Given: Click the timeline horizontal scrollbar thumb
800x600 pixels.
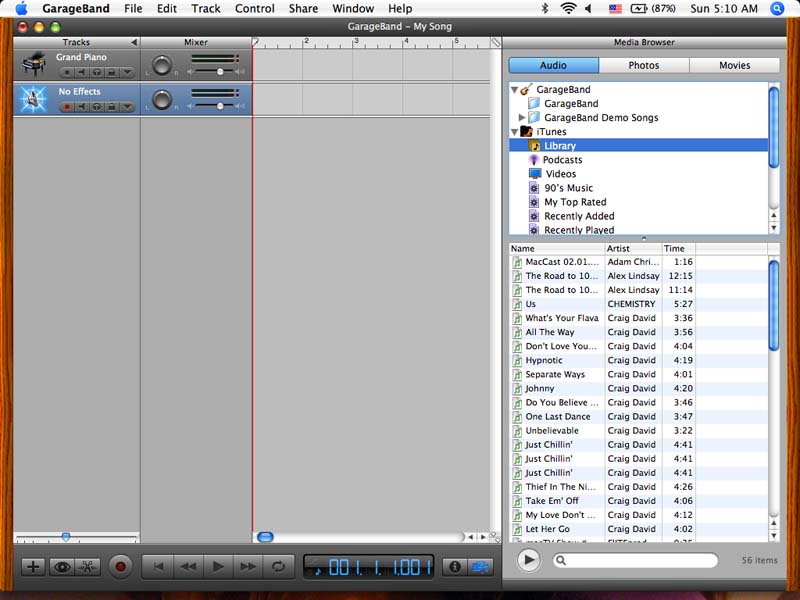Looking at the screenshot, I should pyautogui.click(x=265, y=537).
